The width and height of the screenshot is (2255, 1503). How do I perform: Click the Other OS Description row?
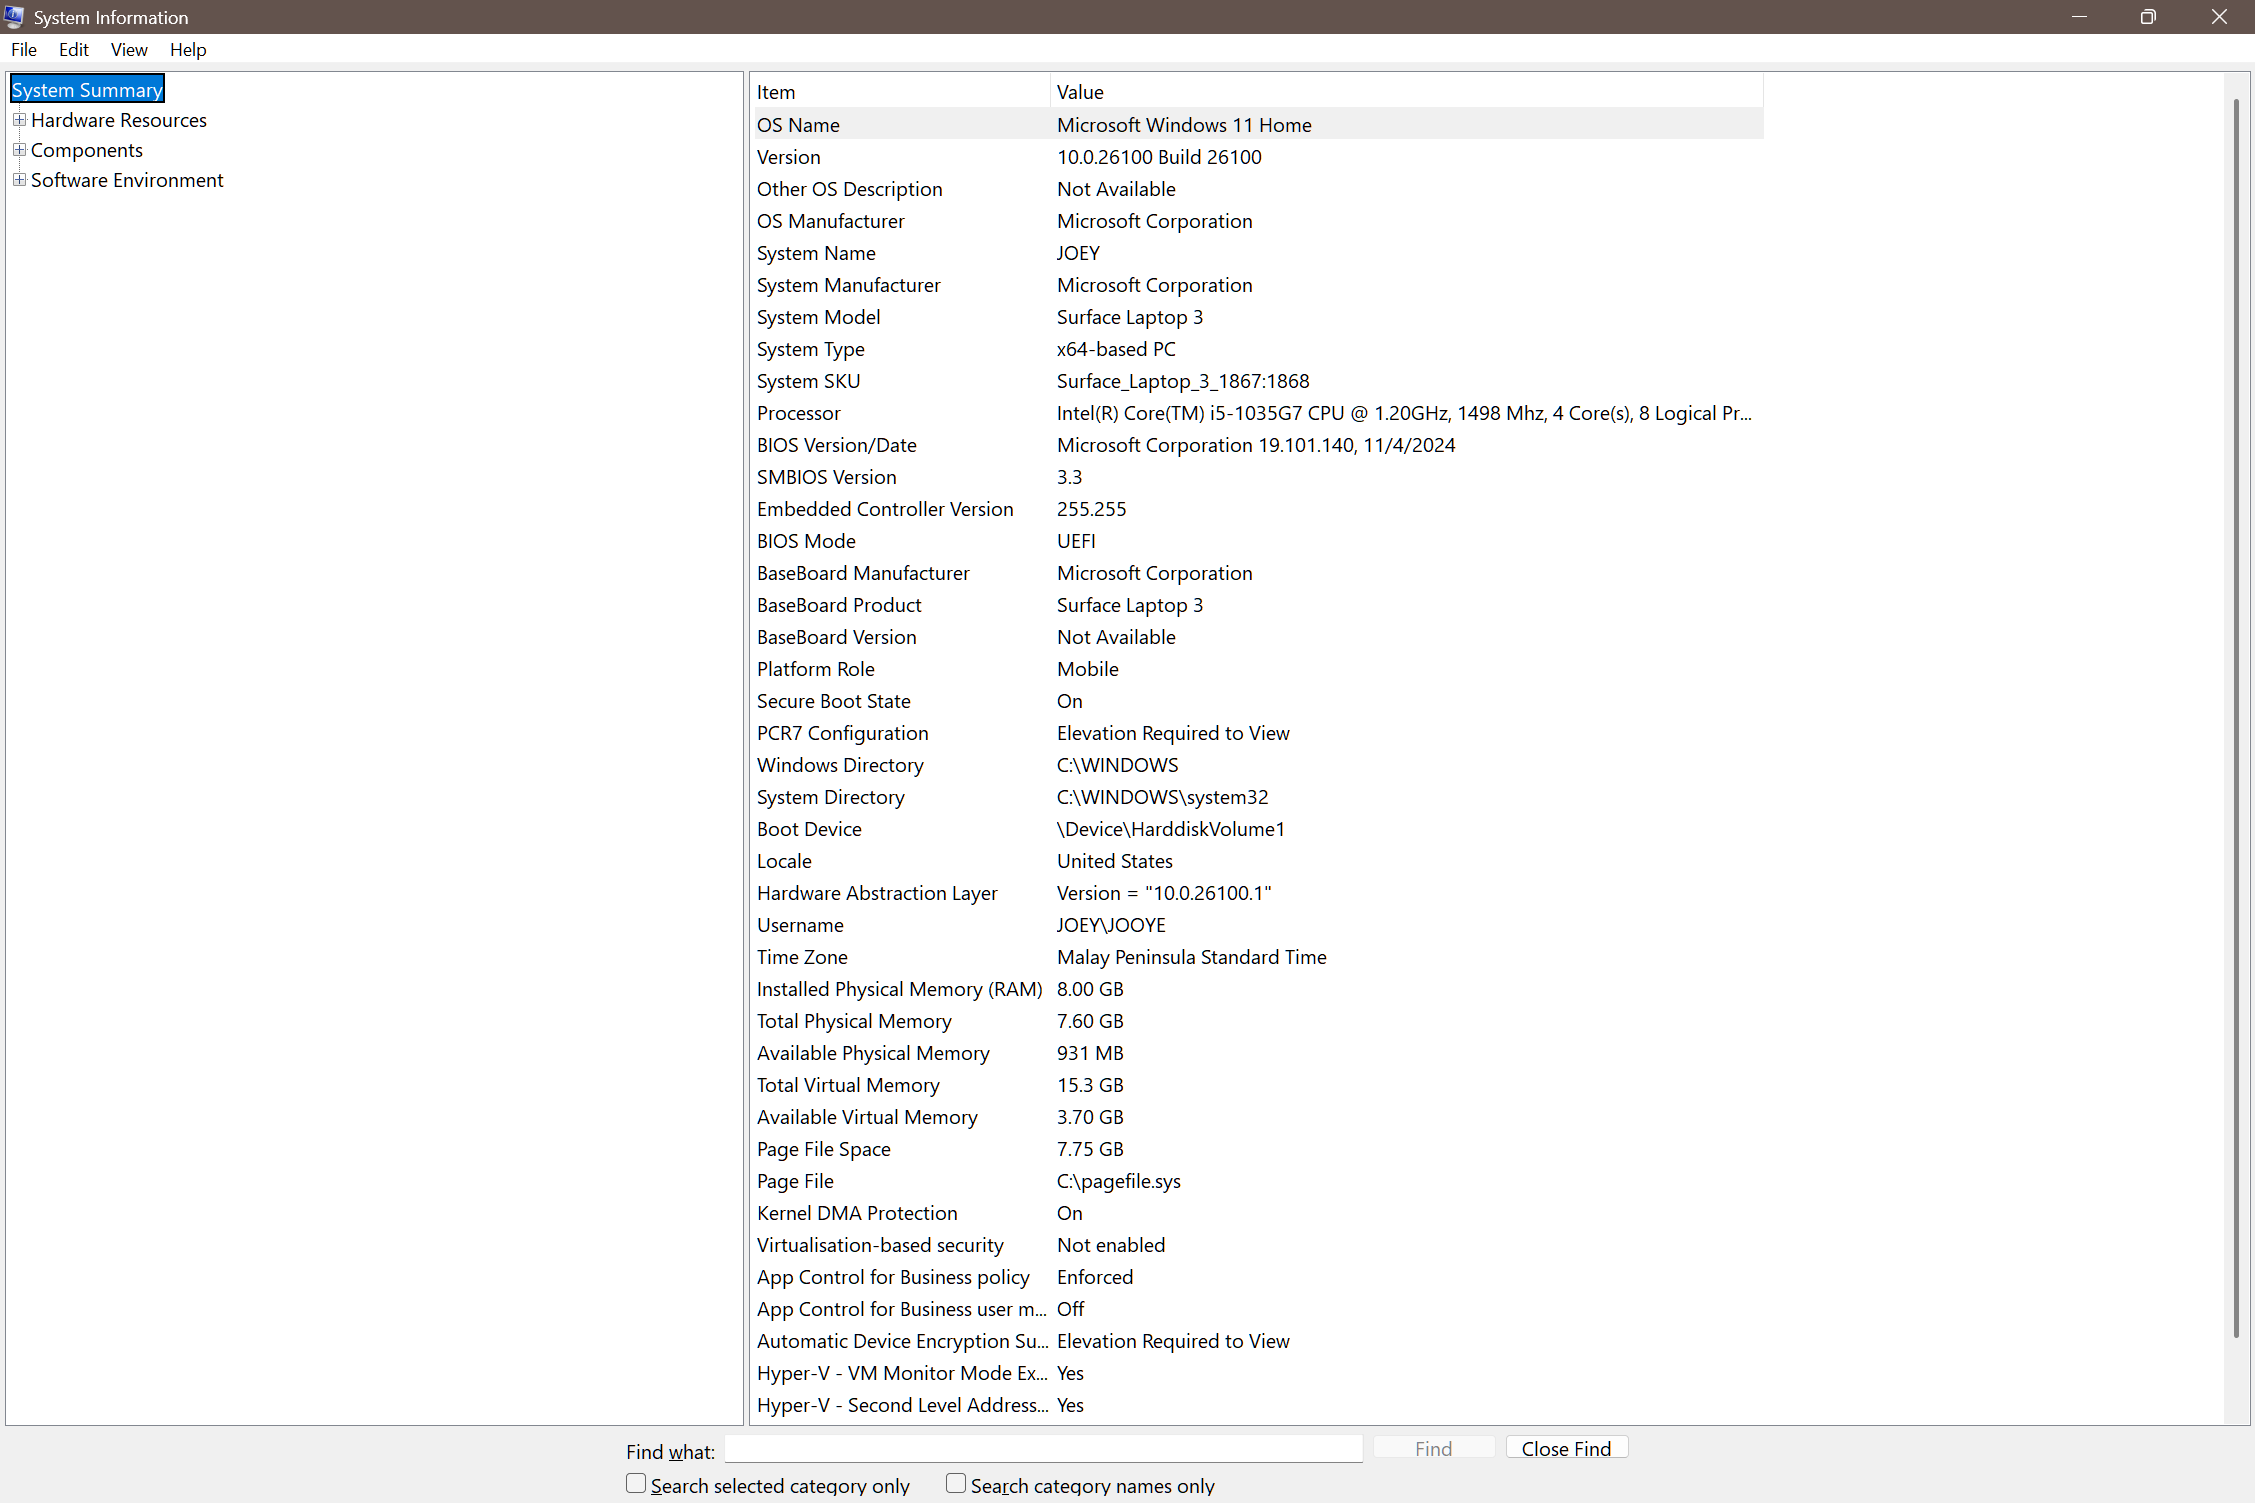point(1257,189)
